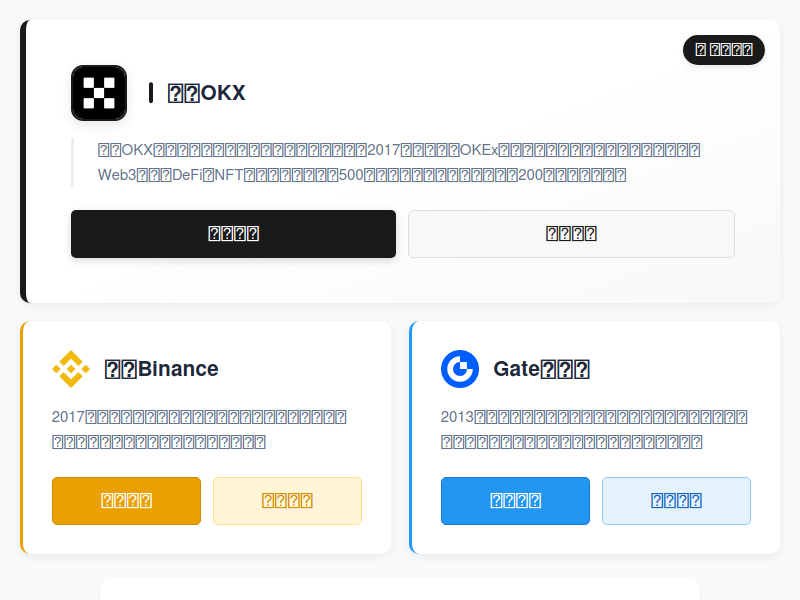This screenshot has height=600, width=800.
Task: Click the black pill badge in OKX card corner
Action: [x=723, y=50]
